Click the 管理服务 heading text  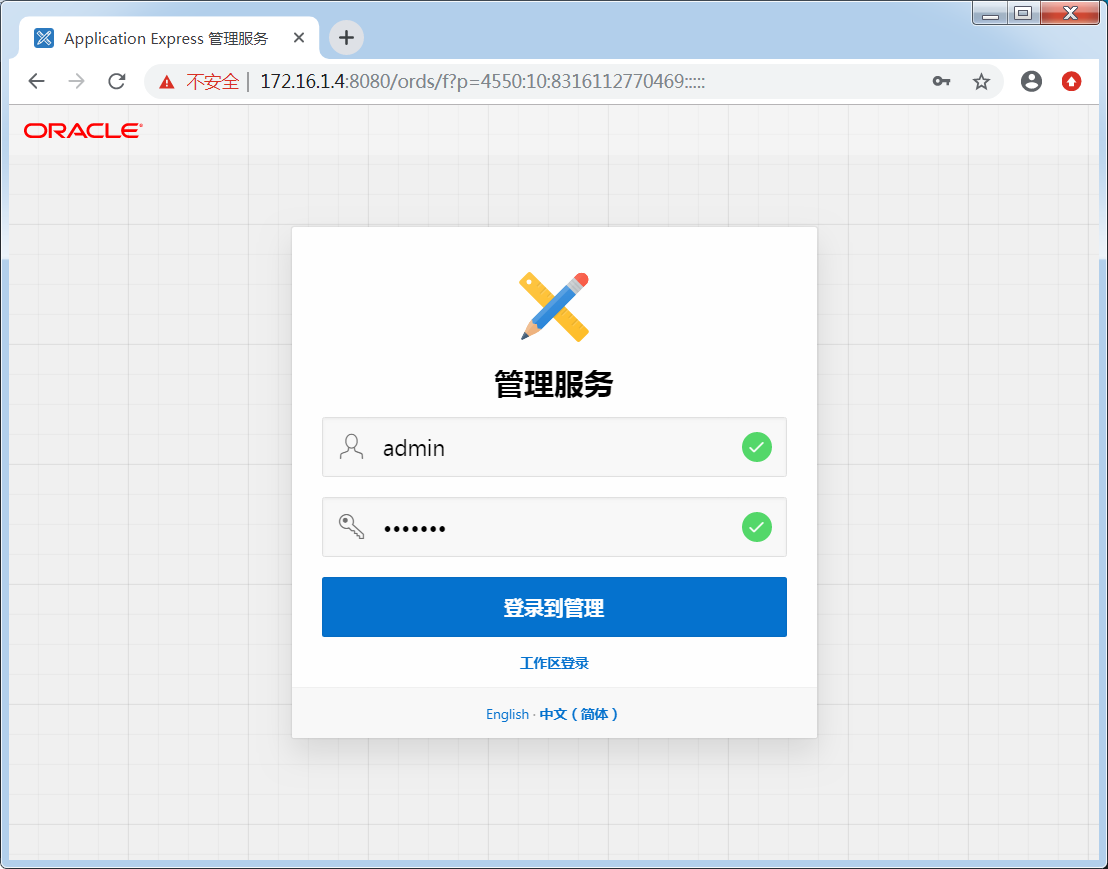click(x=554, y=384)
